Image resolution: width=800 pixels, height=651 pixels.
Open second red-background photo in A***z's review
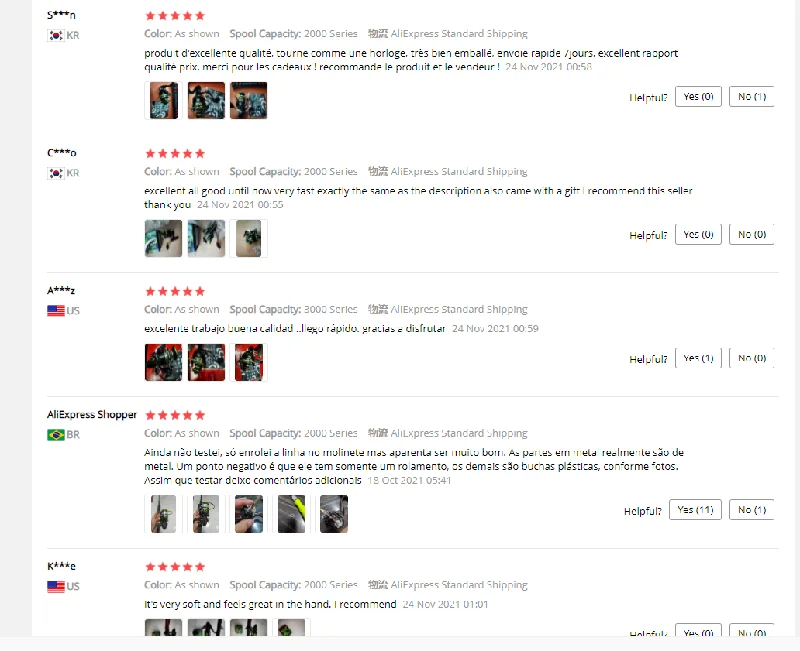(x=206, y=362)
